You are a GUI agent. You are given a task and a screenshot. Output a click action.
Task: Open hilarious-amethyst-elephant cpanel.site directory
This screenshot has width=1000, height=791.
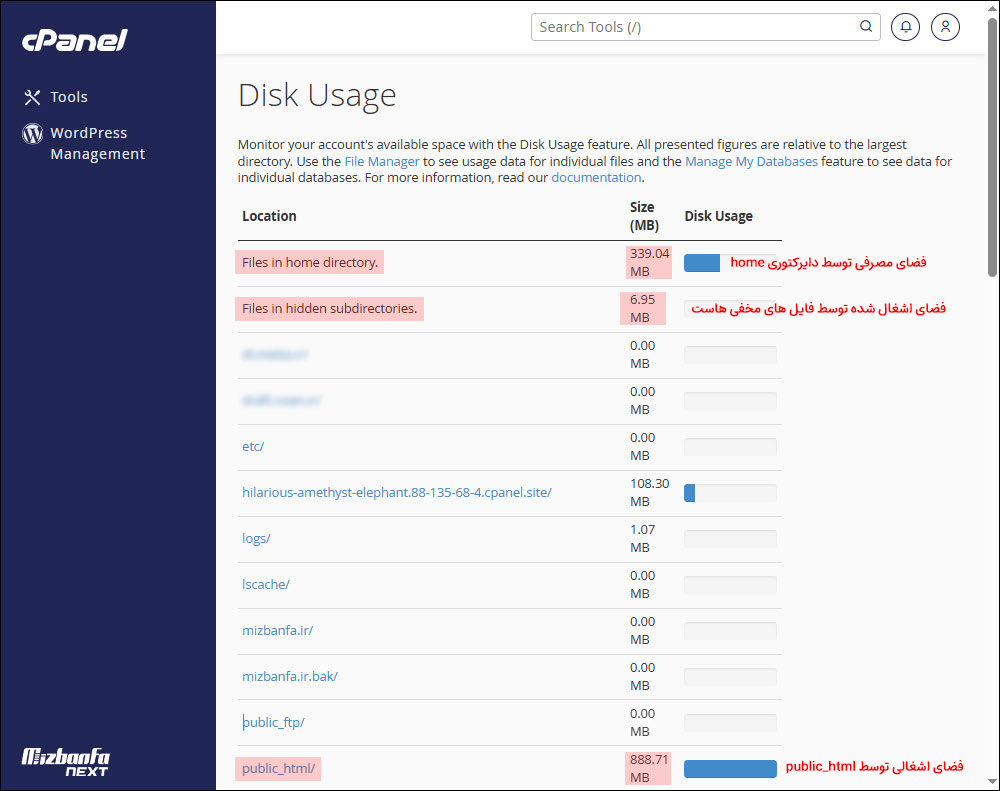[x=396, y=492]
